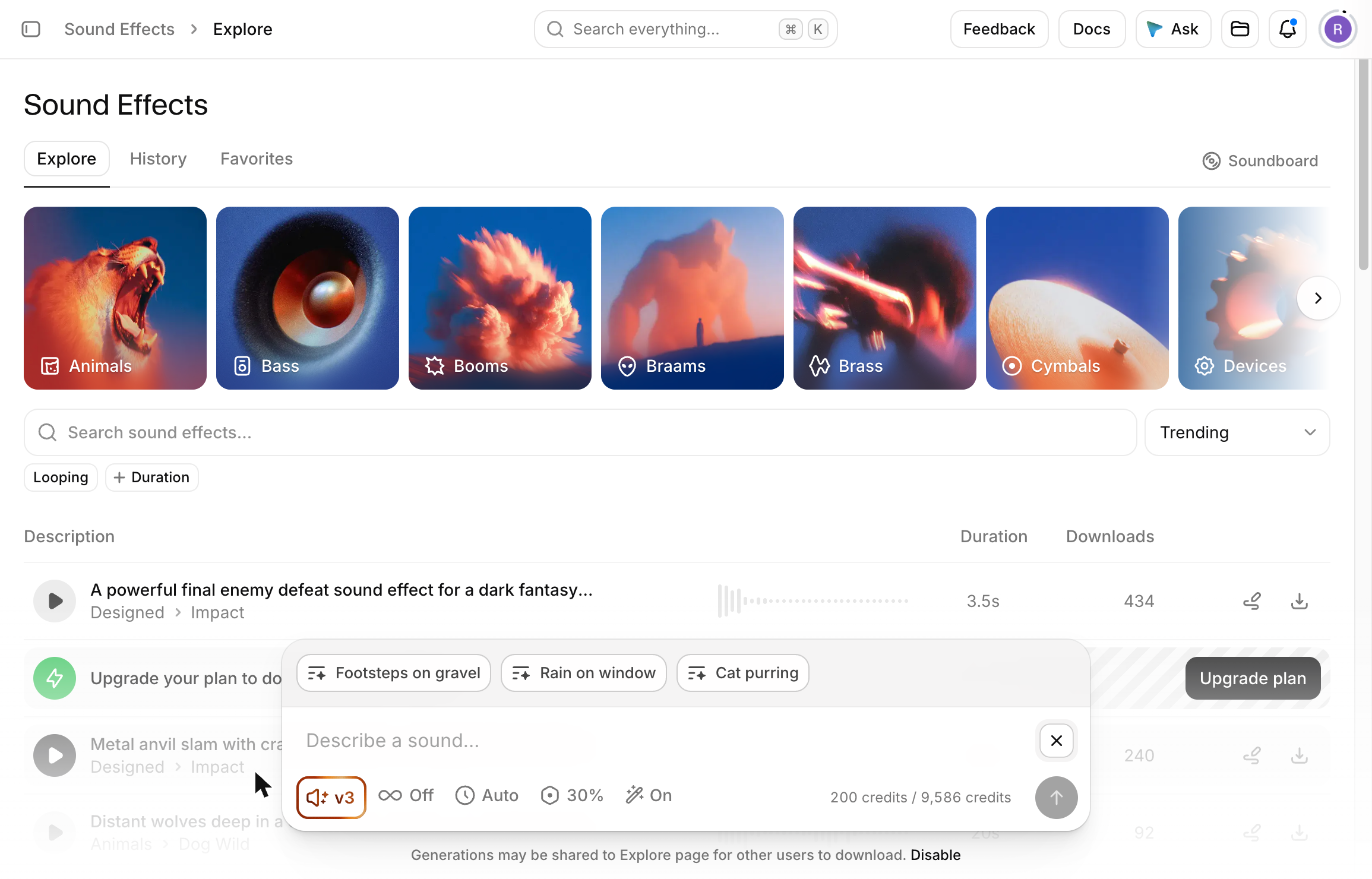
Task: Click the green lightning upgrade icon
Action: 55,678
